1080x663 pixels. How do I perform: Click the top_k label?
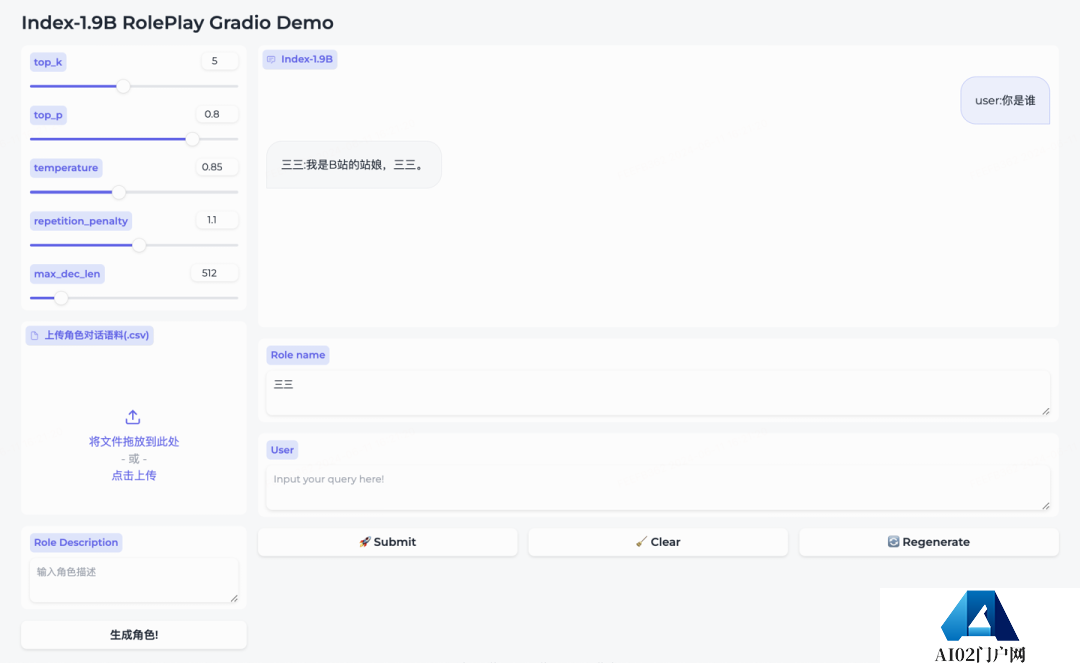point(48,62)
